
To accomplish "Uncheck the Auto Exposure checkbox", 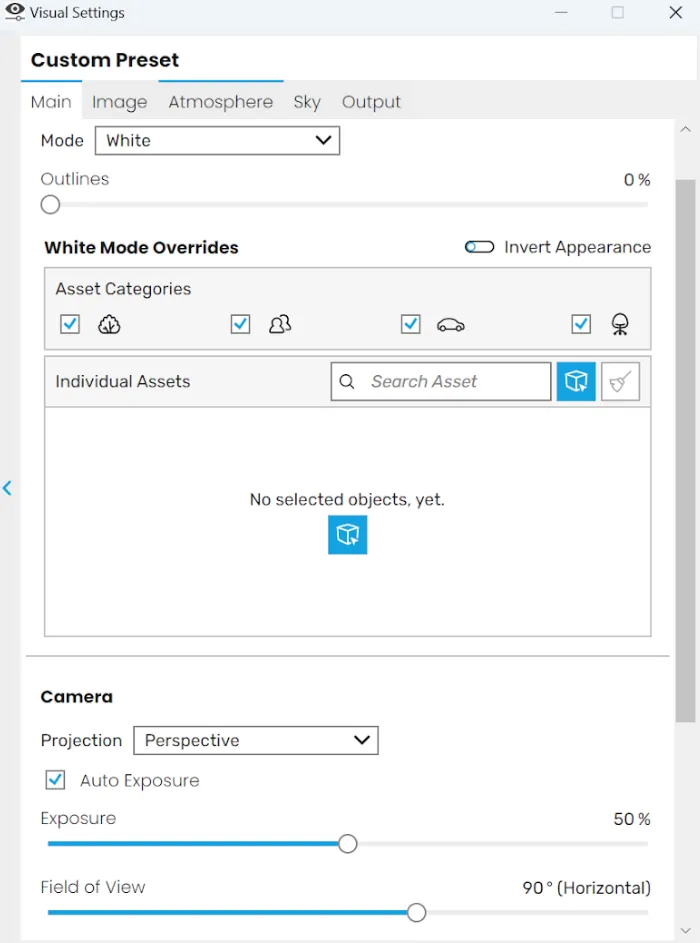I will (x=56, y=780).
